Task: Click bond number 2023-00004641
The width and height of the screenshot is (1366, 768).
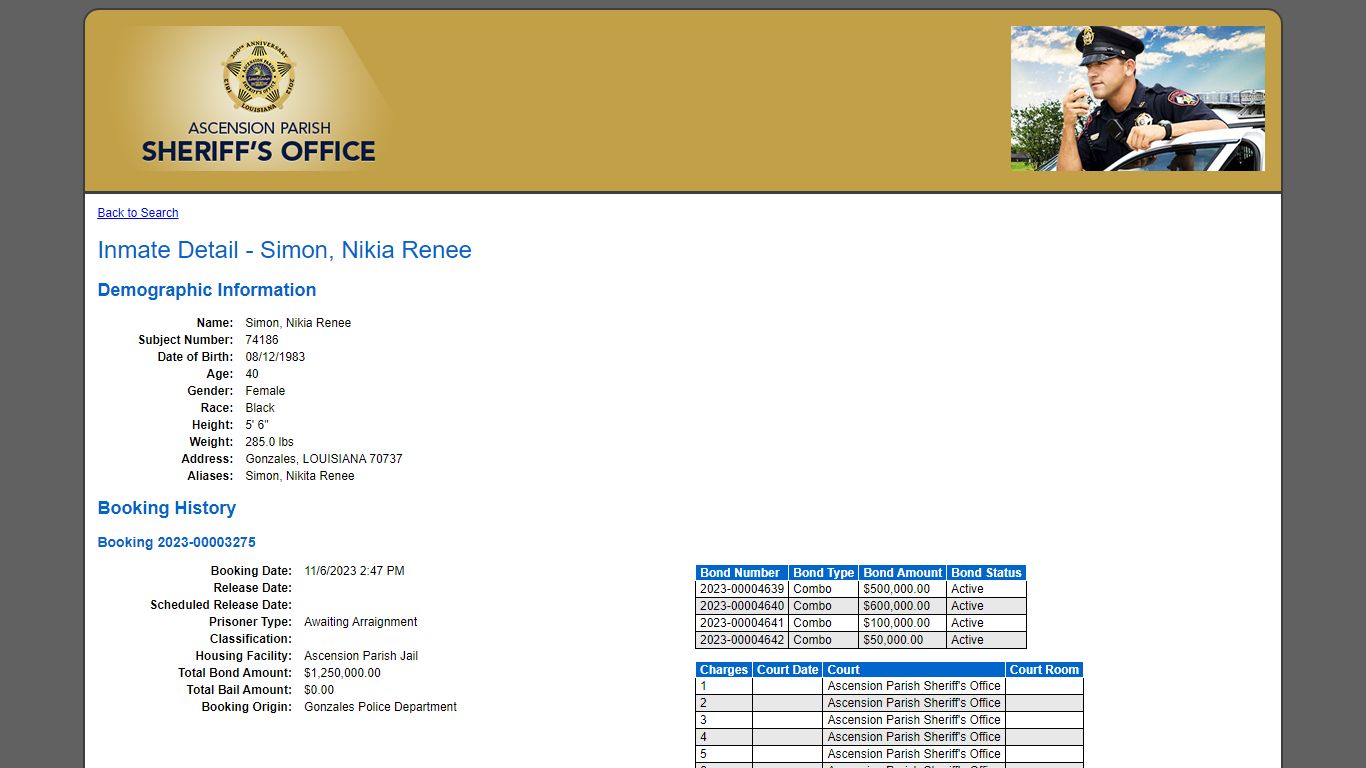Action: pyautogui.click(x=742, y=623)
